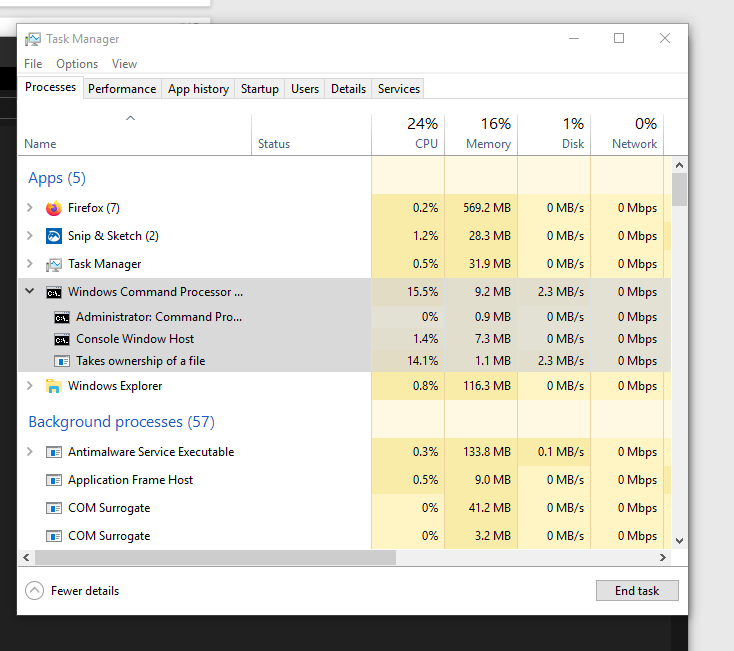Open the File menu
This screenshot has width=734, height=651.
[x=33, y=64]
